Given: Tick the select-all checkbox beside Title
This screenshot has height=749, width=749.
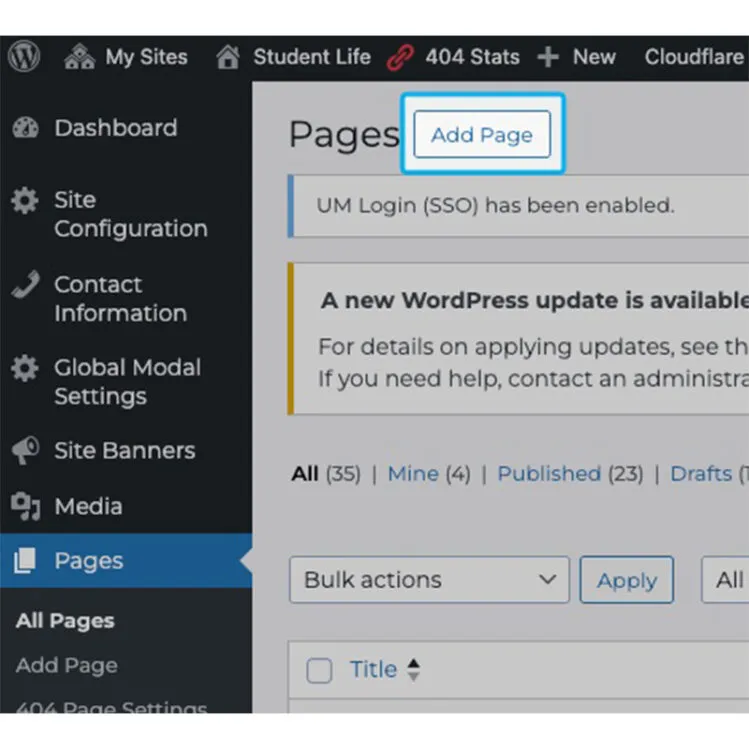Looking at the screenshot, I should (x=319, y=670).
